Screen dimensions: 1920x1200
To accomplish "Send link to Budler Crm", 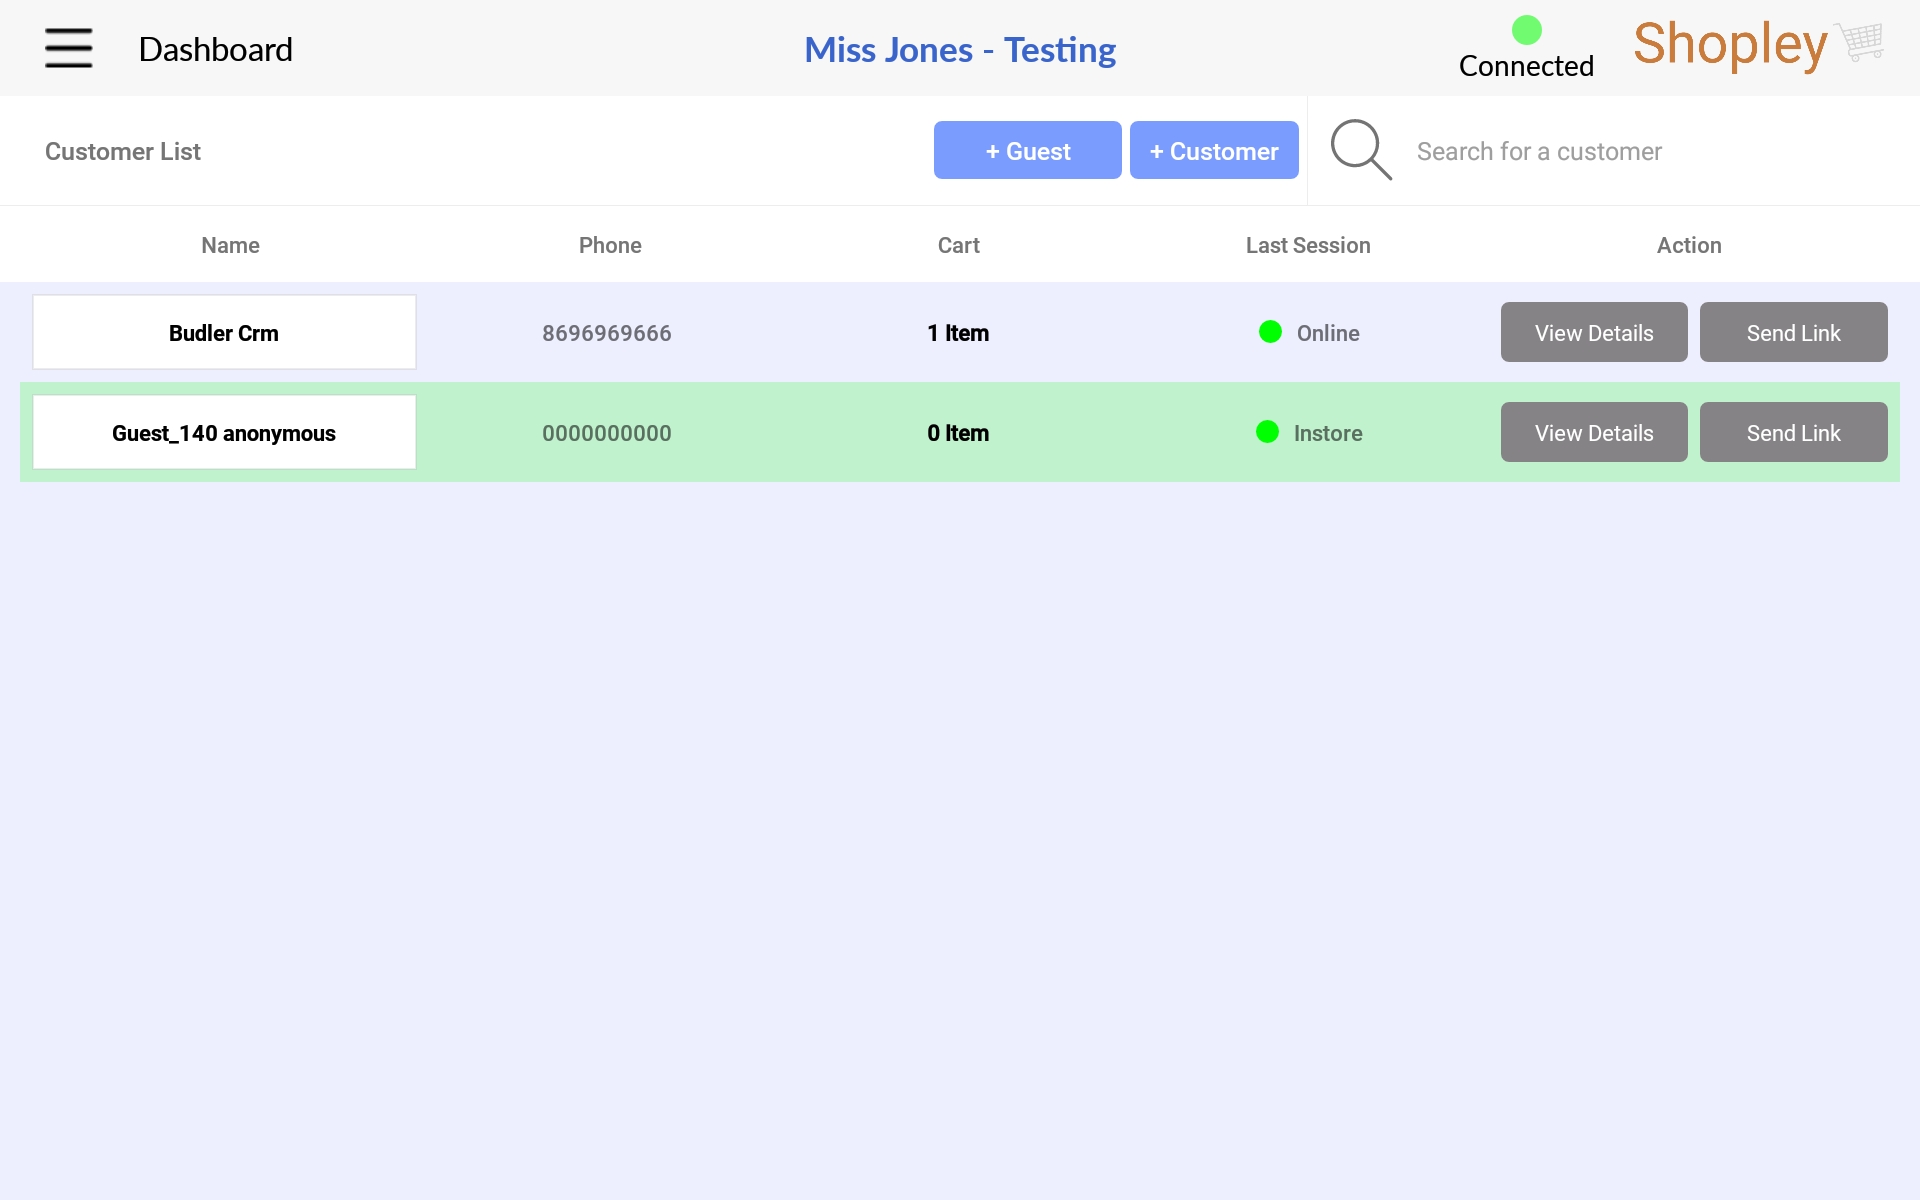I will click(x=1793, y=333).
